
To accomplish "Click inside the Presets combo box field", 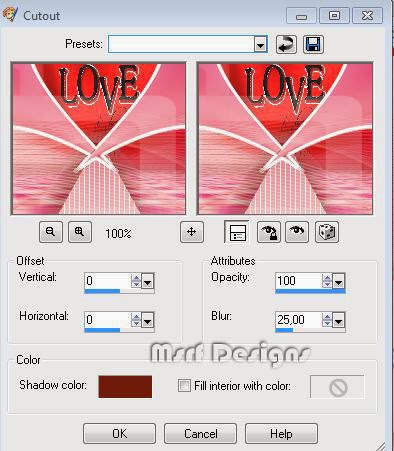I will pyautogui.click(x=181, y=44).
